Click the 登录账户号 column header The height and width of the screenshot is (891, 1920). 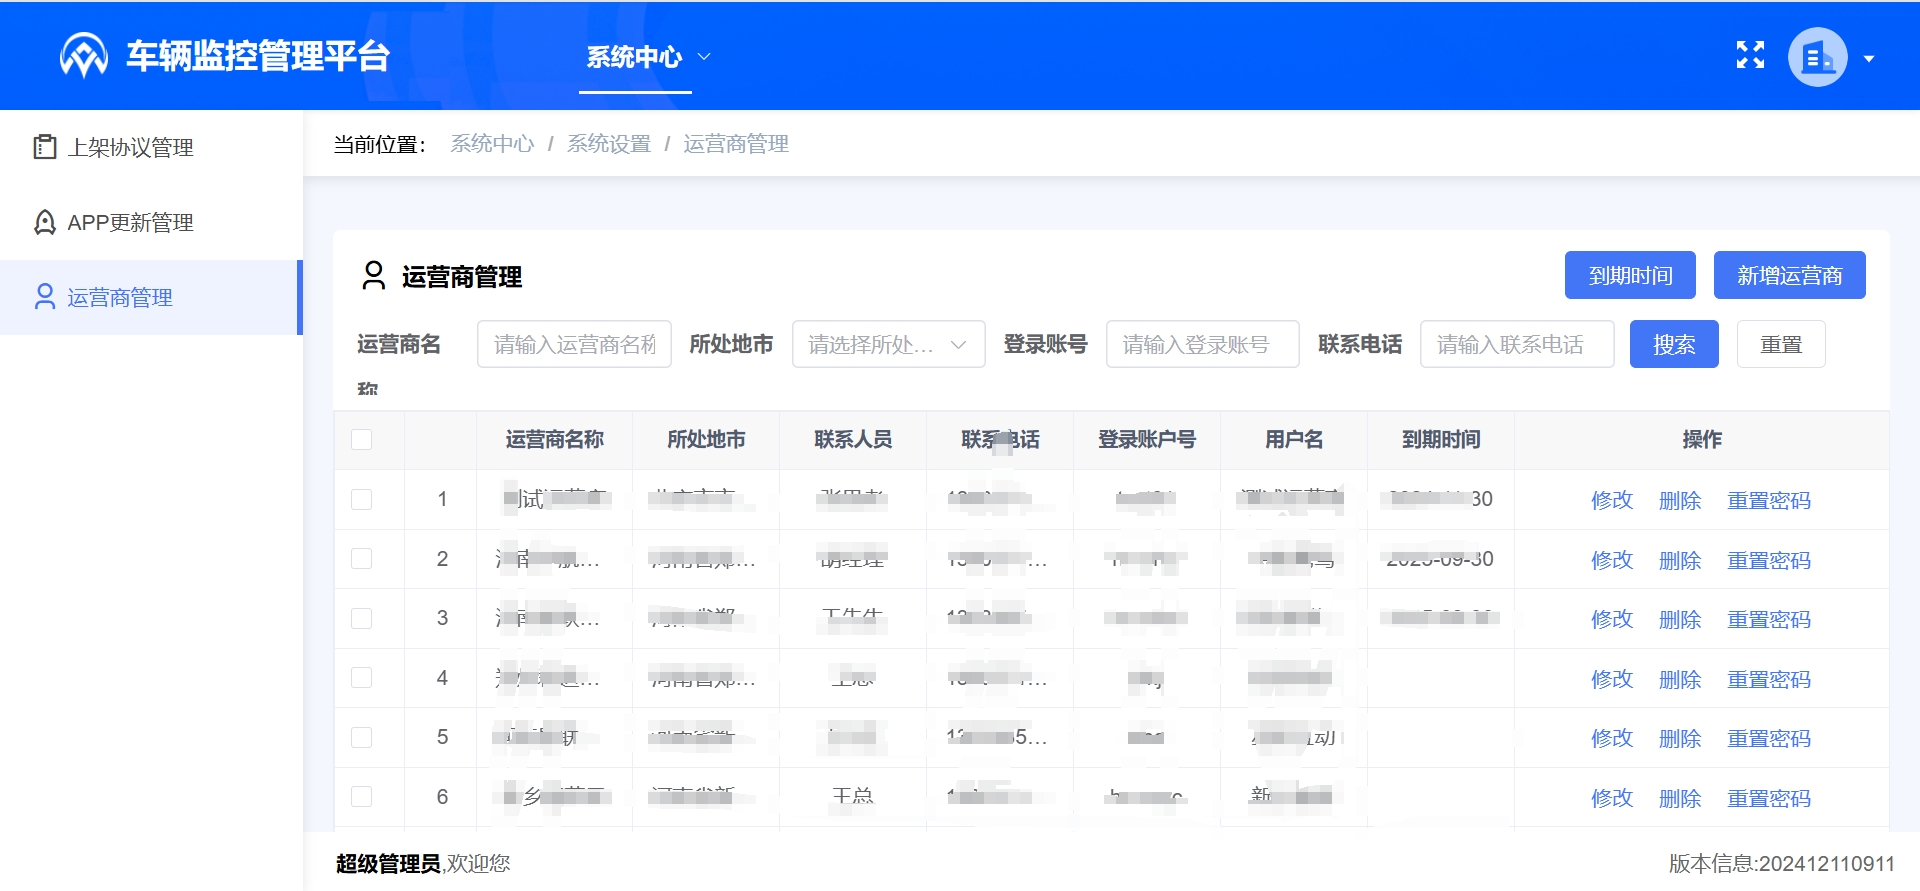point(1147,440)
